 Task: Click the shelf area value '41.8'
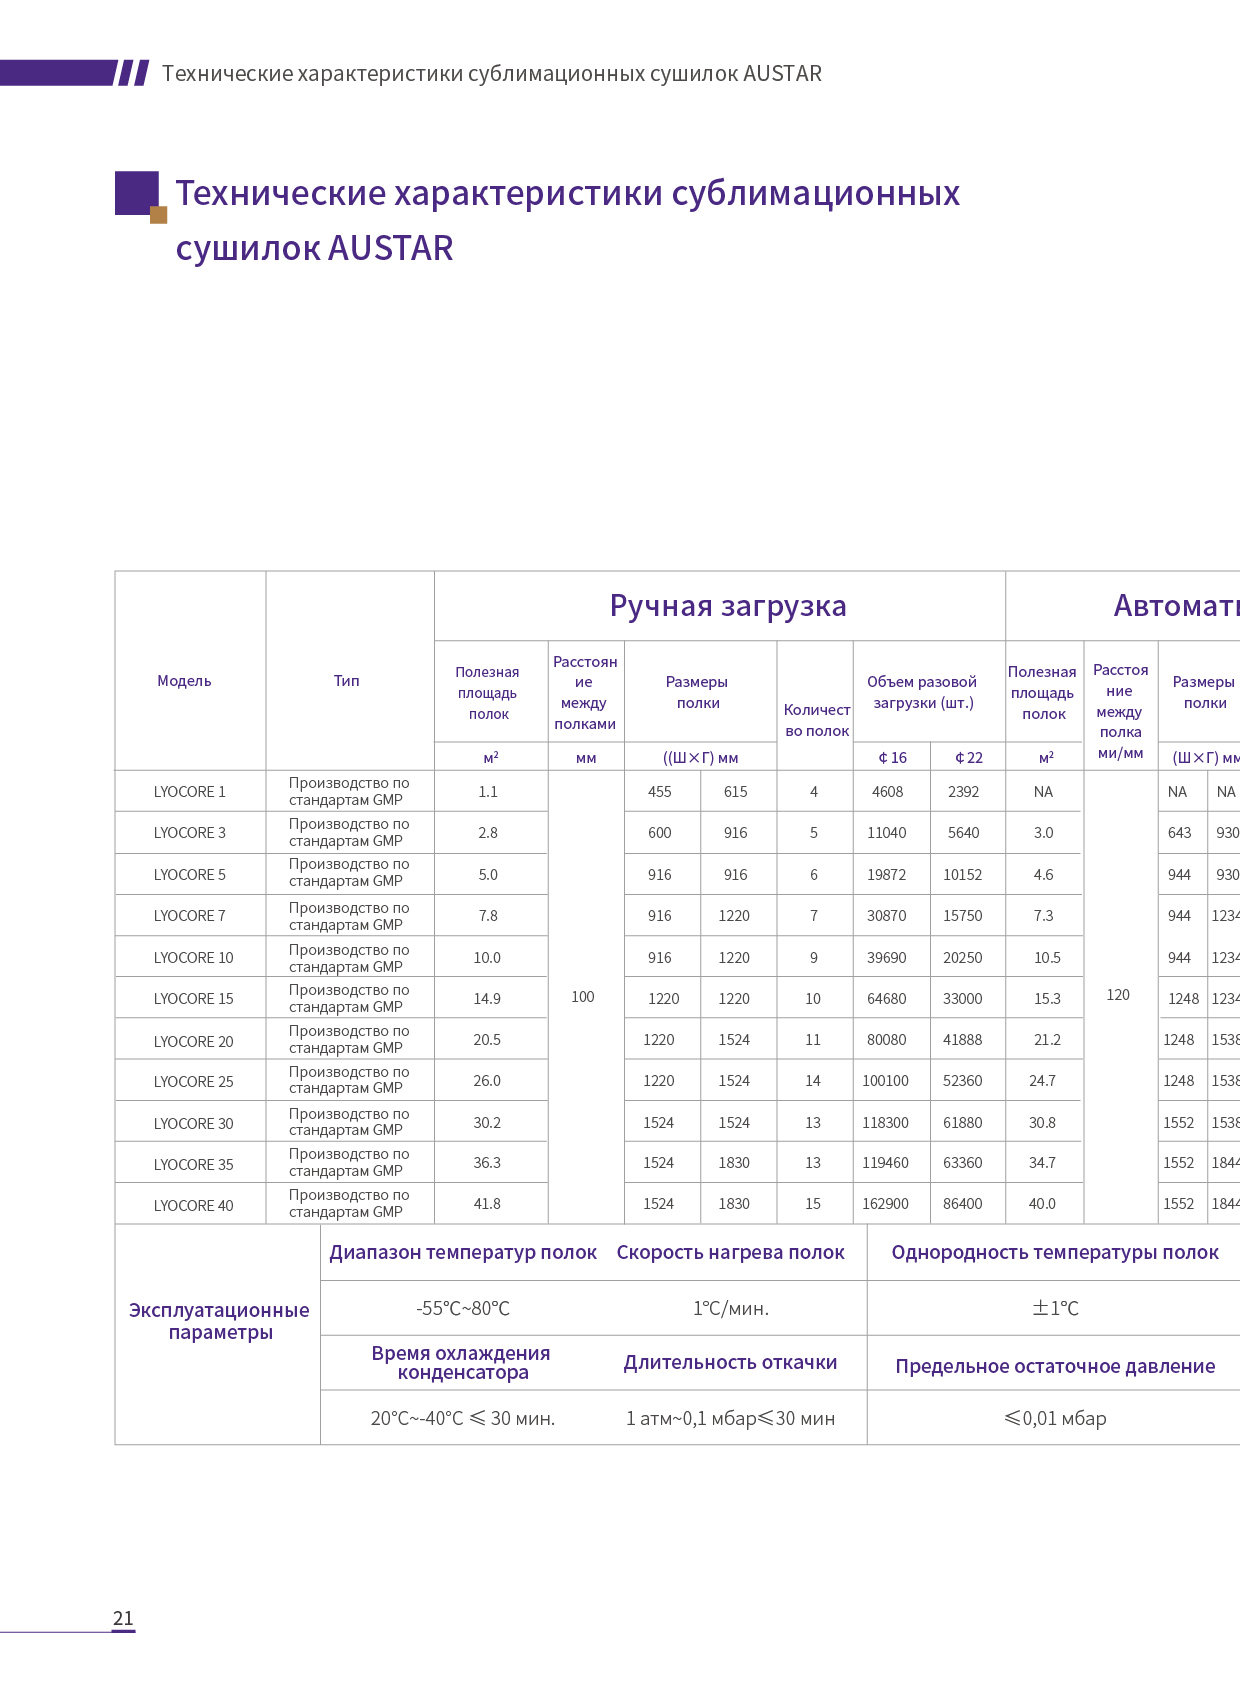point(487,1204)
